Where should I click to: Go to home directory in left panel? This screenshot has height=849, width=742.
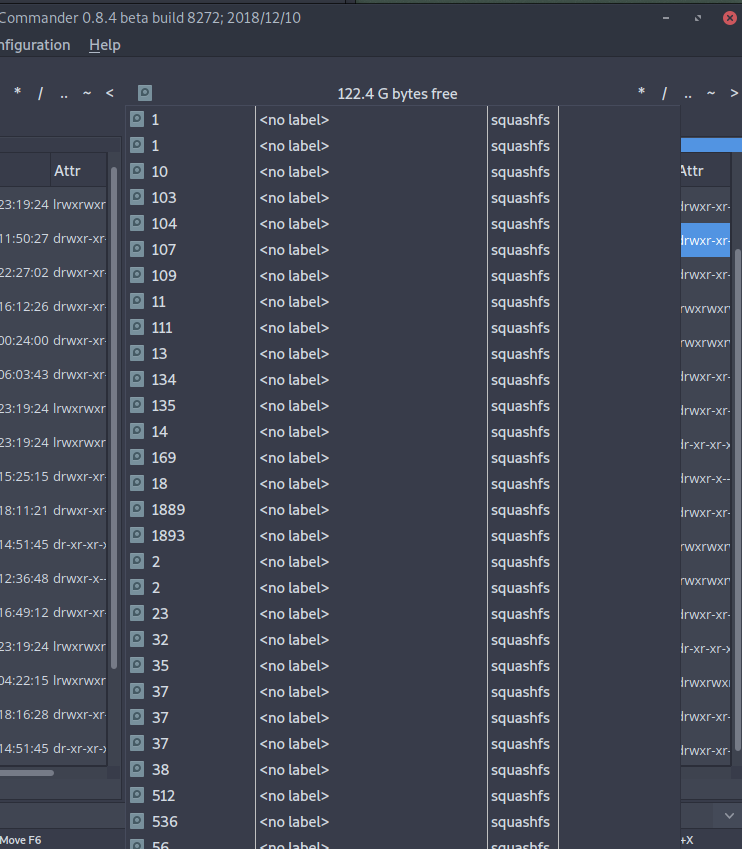click(x=87, y=93)
